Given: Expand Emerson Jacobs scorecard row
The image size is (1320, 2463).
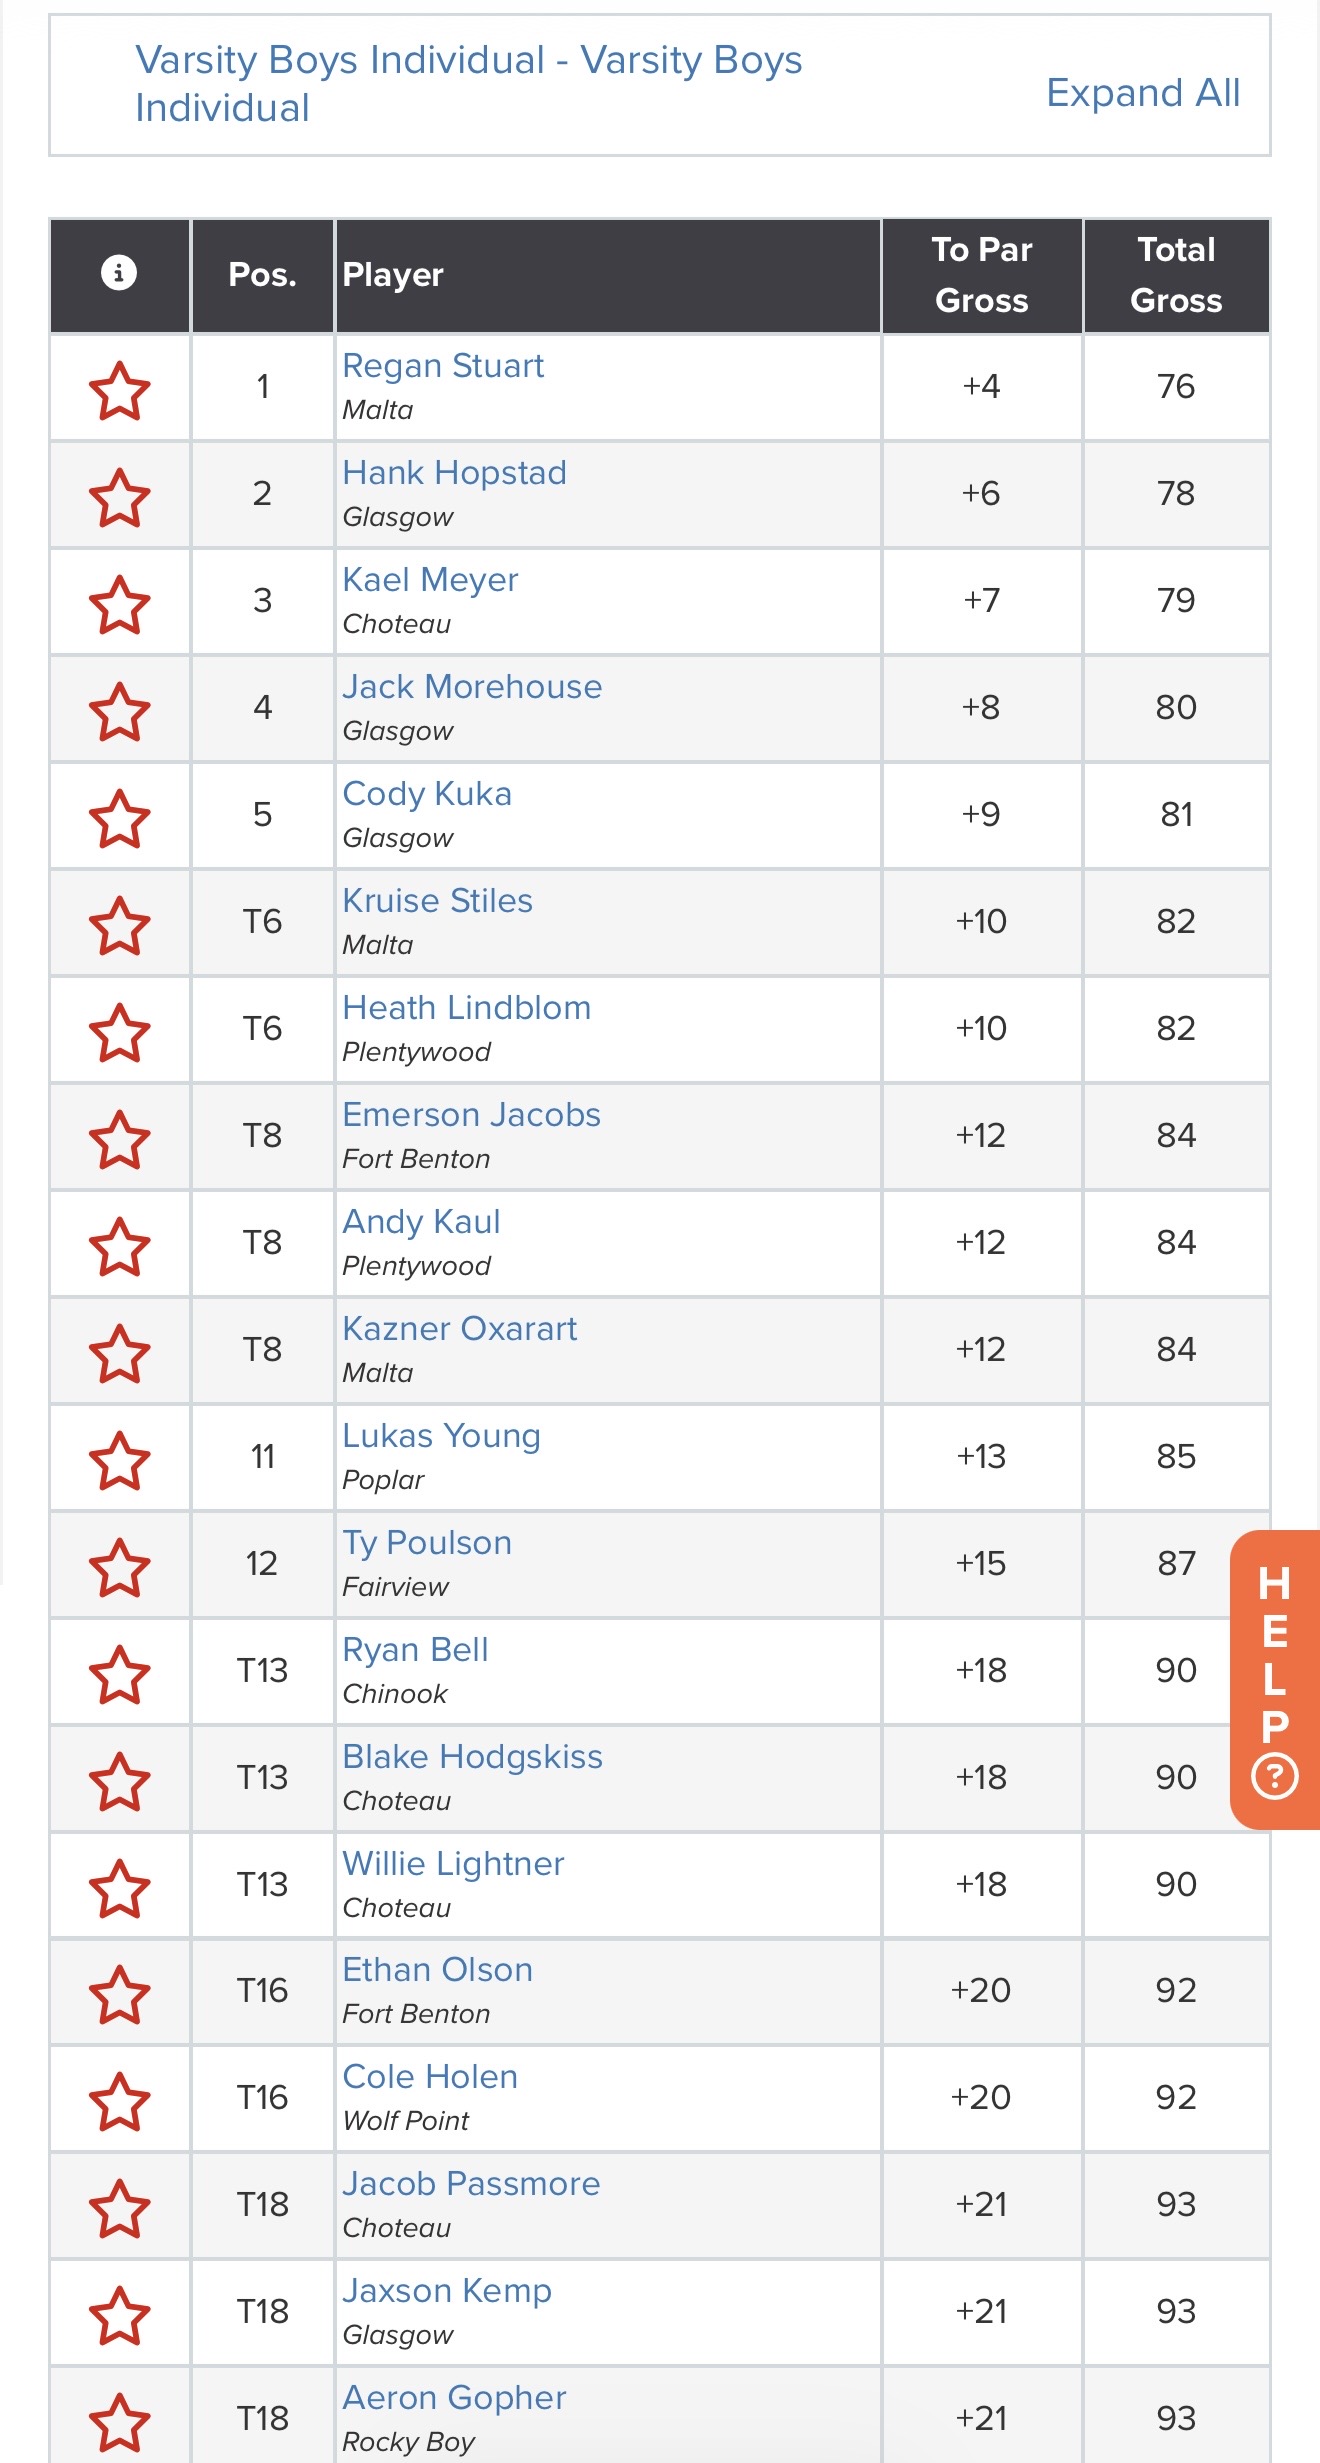Looking at the screenshot, I should 660,1135.
